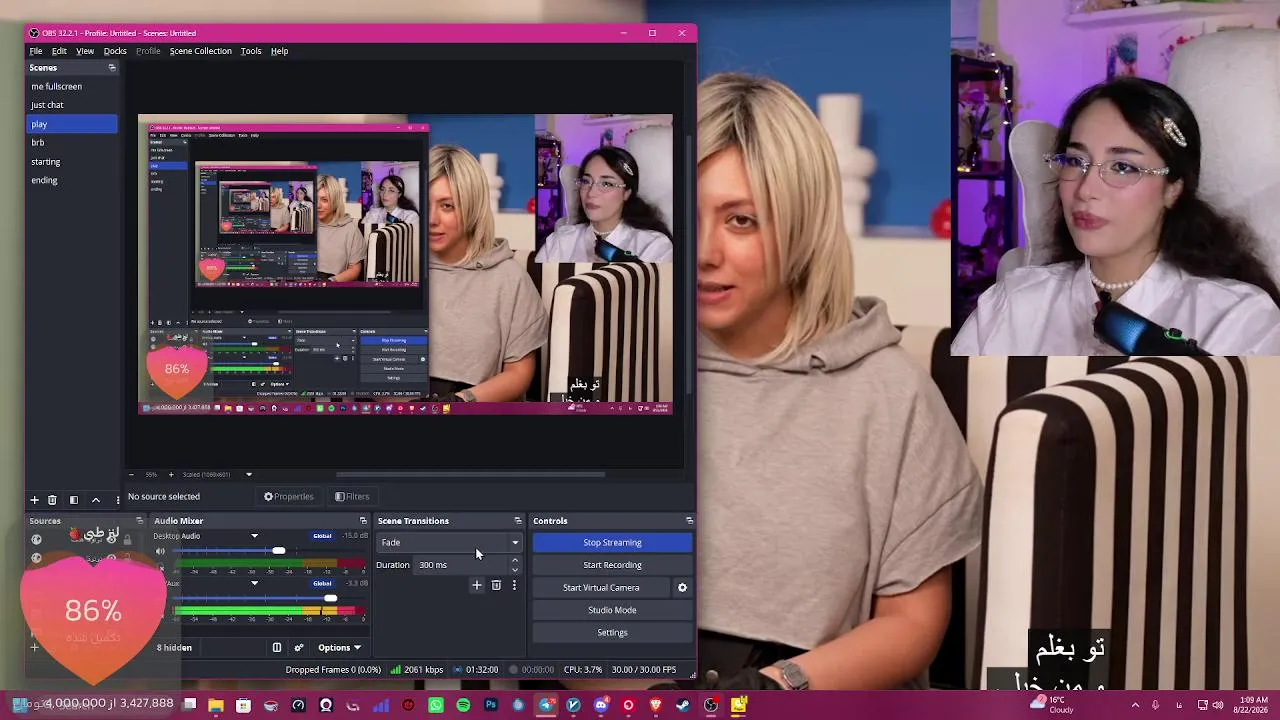Pop out the Audio Mixer dock
Image resolution: width=1280 pixels, height=720 pixels.
pyautogui.click(x=363, y=521)
